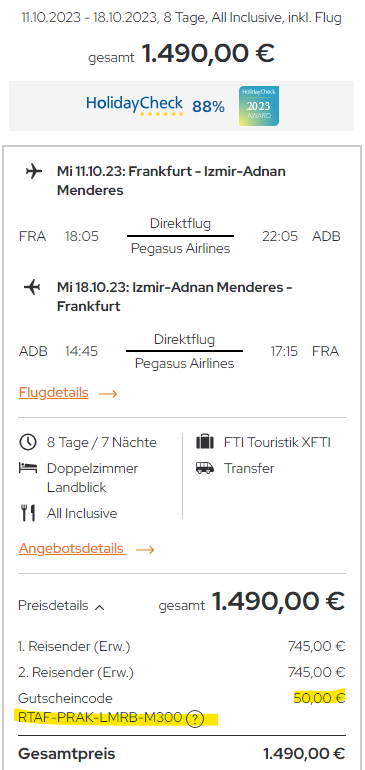Click the voucher code RTAF-PRAK-LMRB-M300

tap(100, 718)
